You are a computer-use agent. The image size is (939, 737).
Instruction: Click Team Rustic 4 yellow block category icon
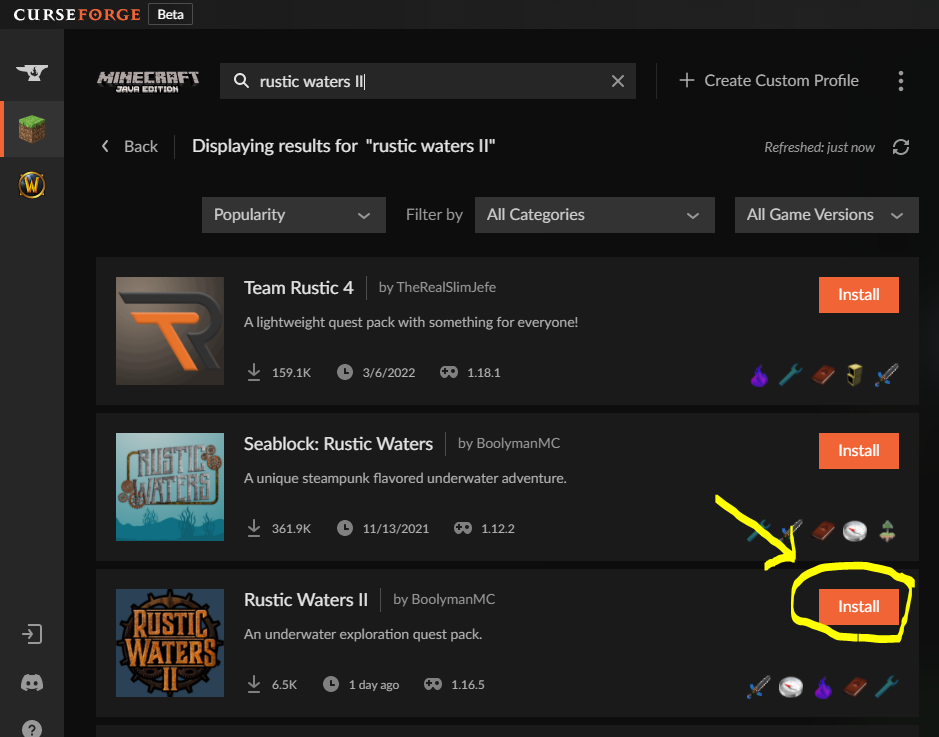pos(855,375)
